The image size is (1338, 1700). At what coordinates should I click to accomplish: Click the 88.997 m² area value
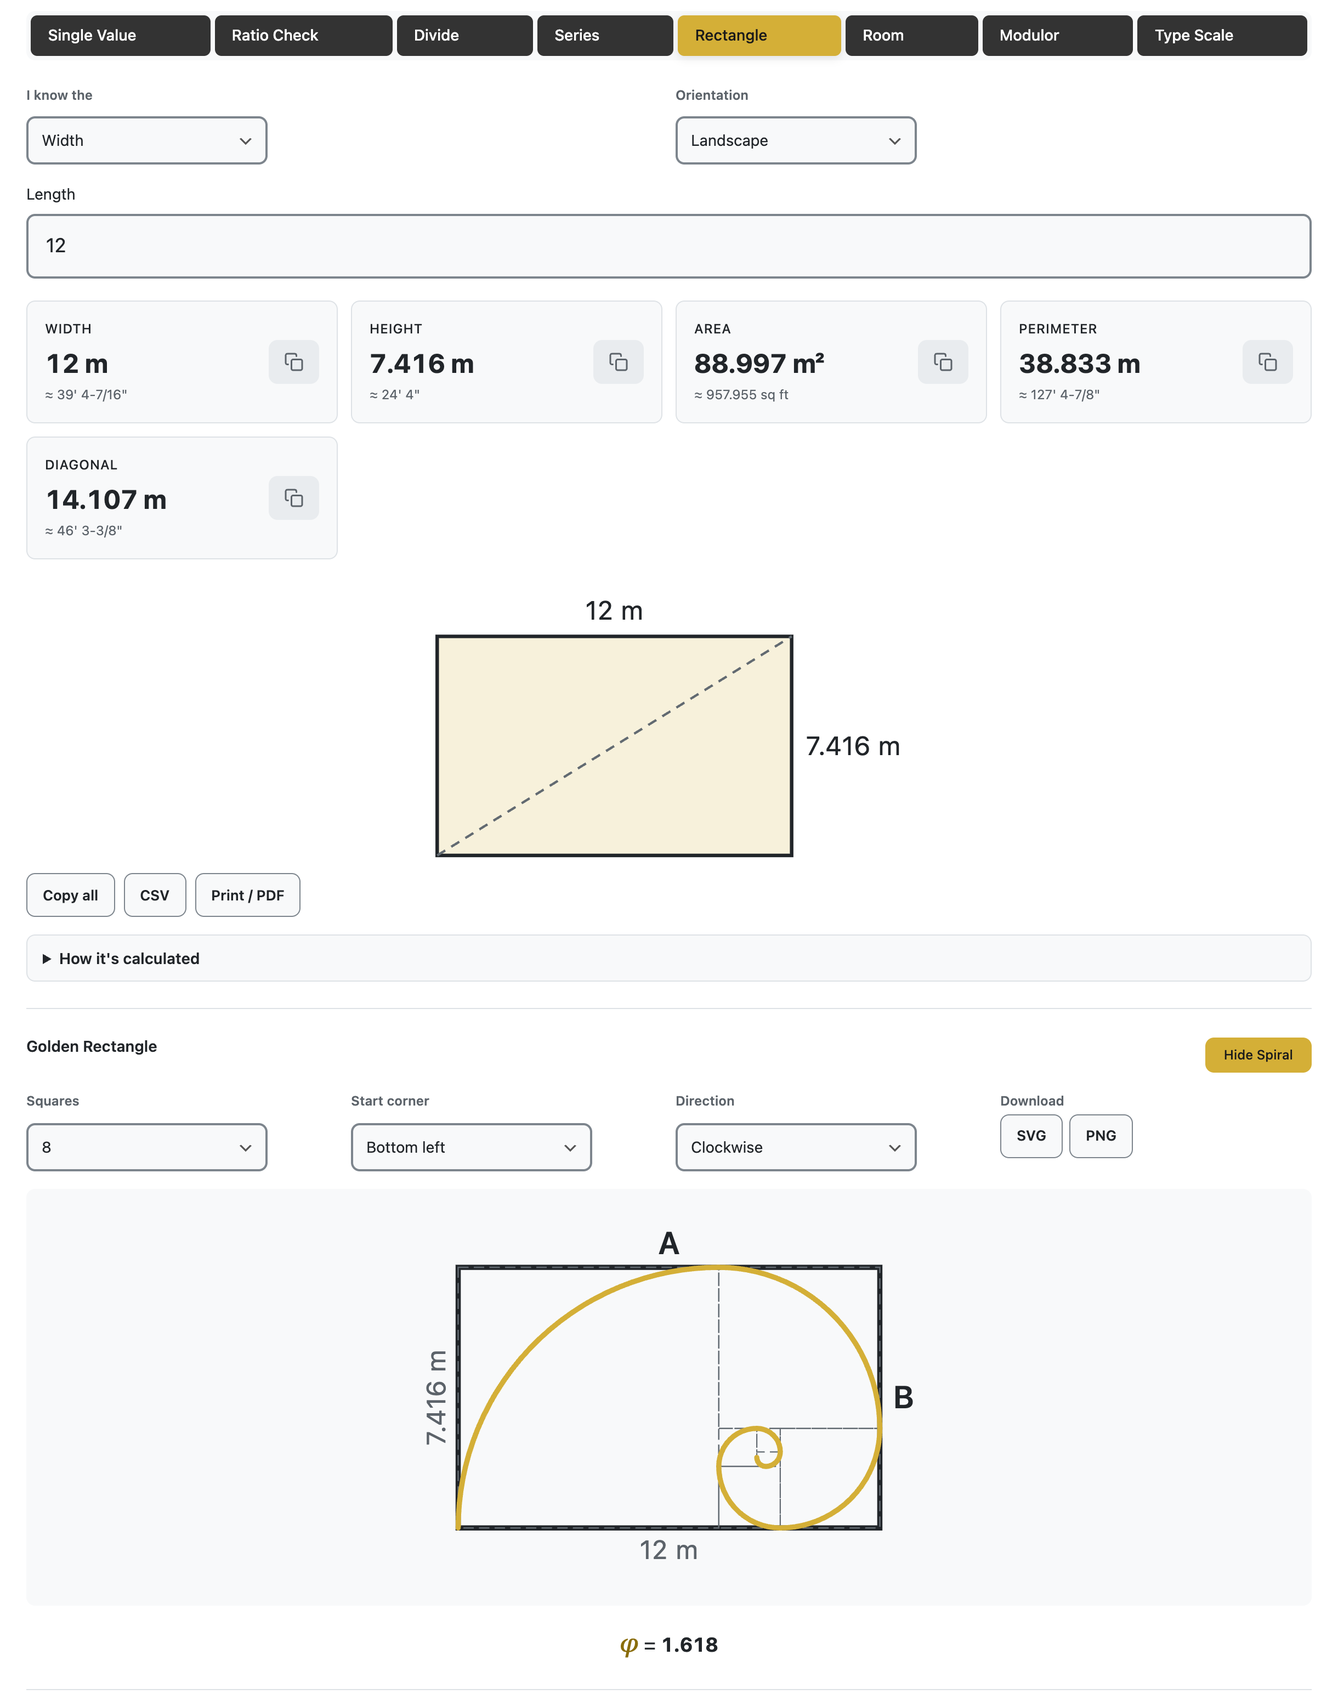pyautogui.click(x=759, y=364)
